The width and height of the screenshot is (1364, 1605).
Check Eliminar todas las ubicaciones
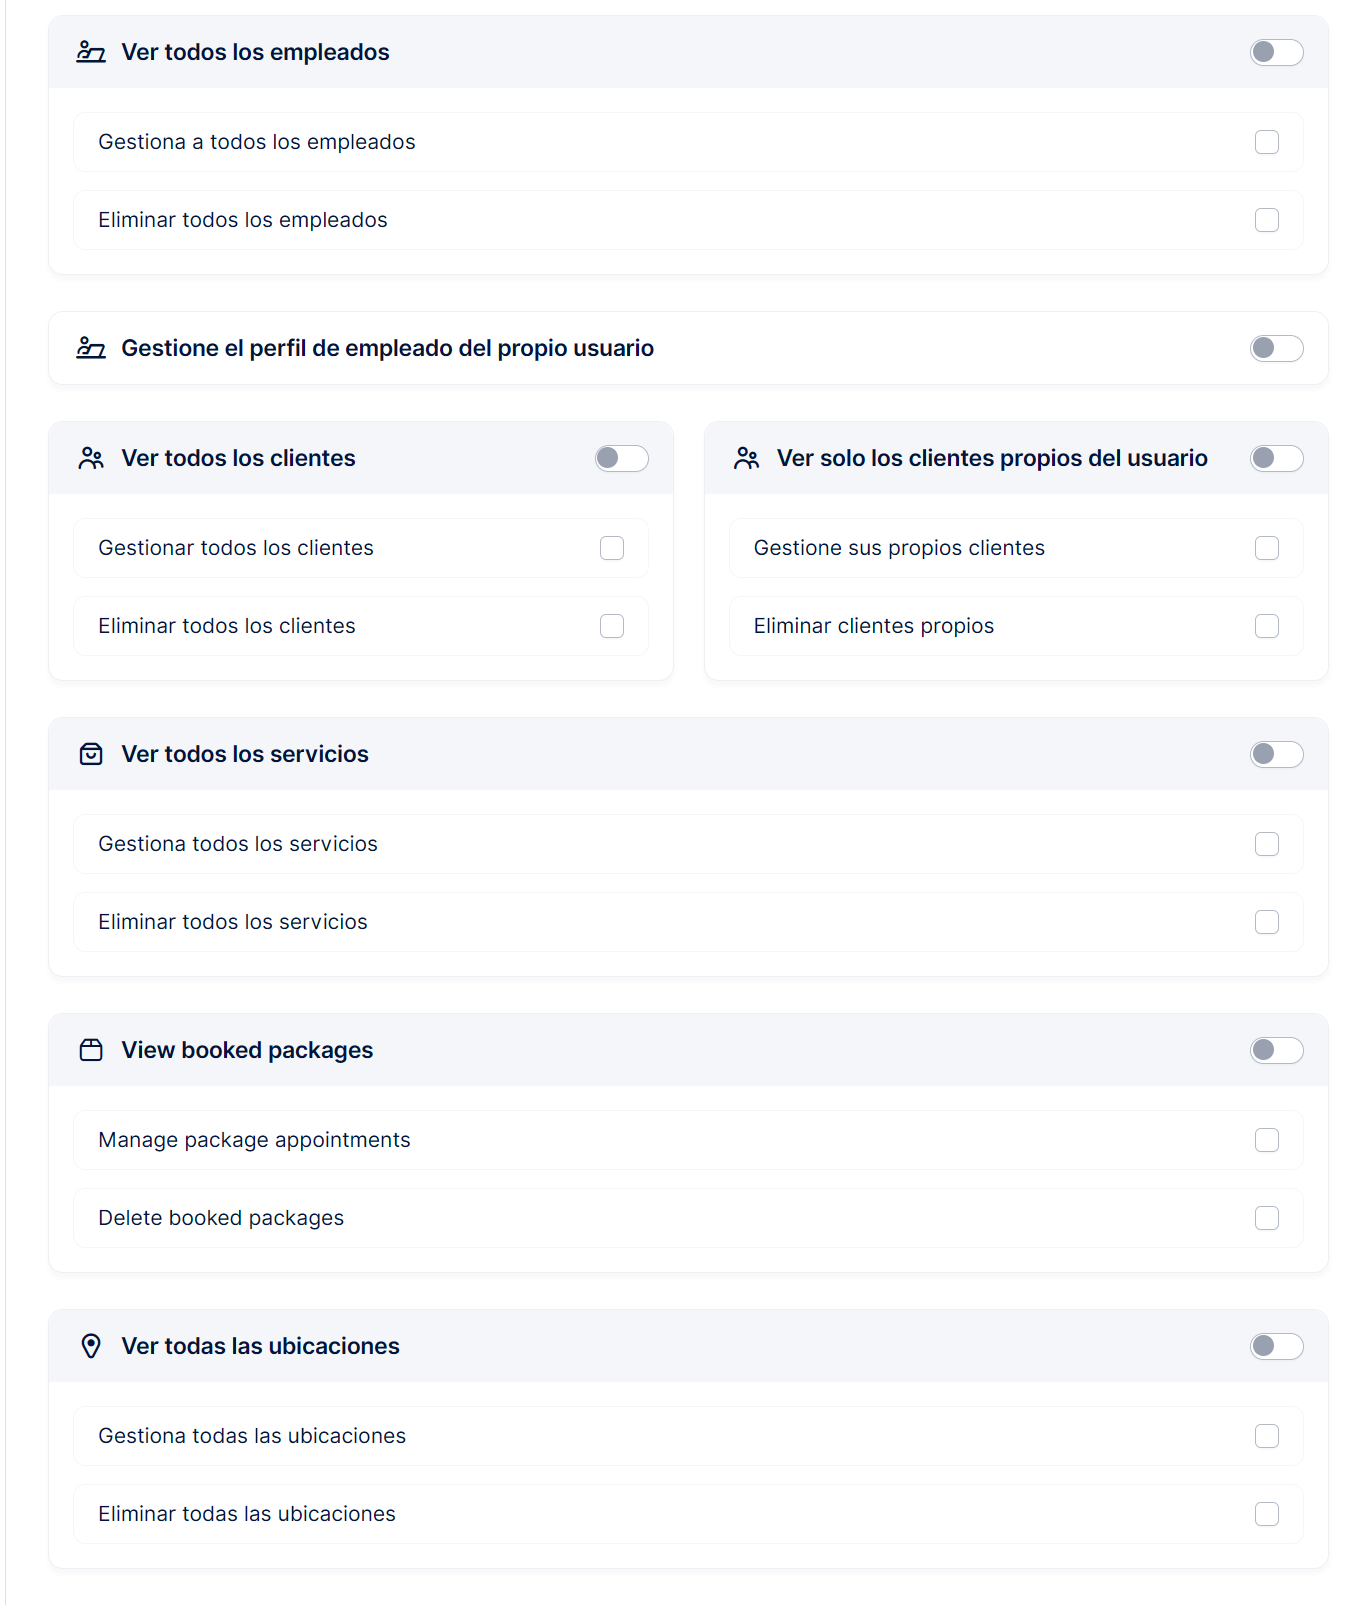(x=1267, y=1514)
